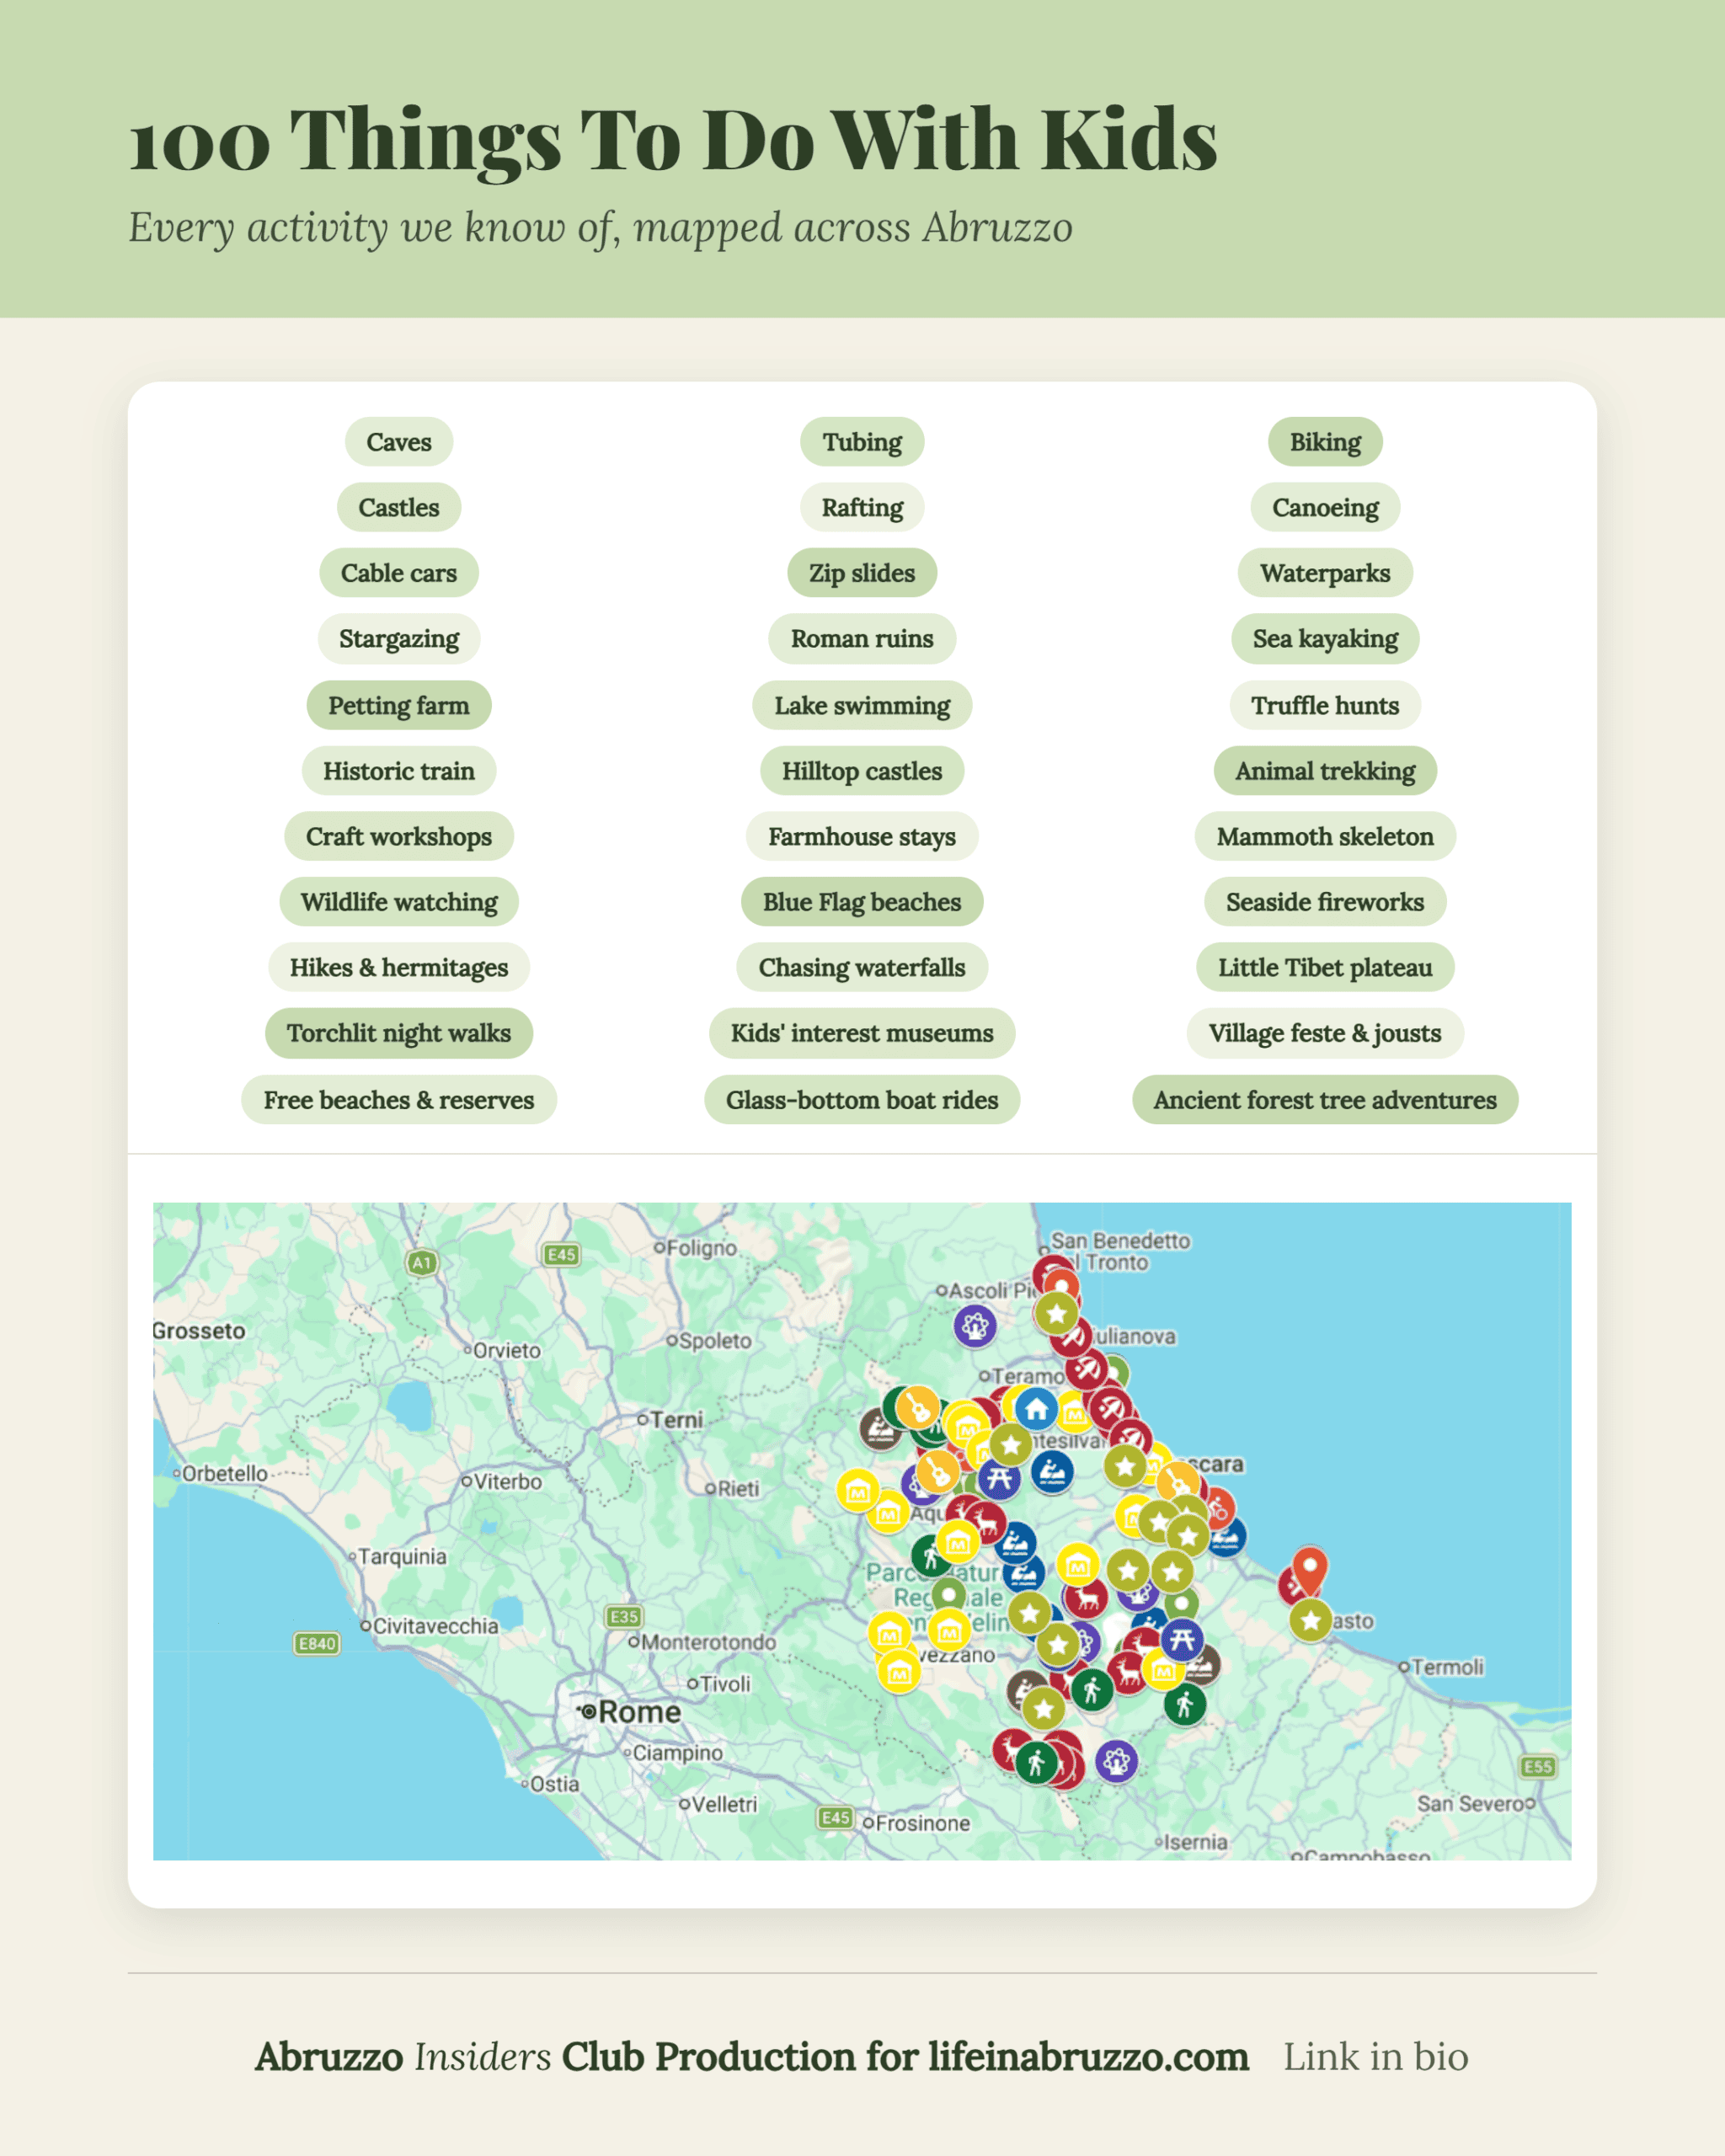Image resolution: width=1725 pixels, height=2156 pixels.
Task: Click the Petting farm tag
Action: pos(399,705)
